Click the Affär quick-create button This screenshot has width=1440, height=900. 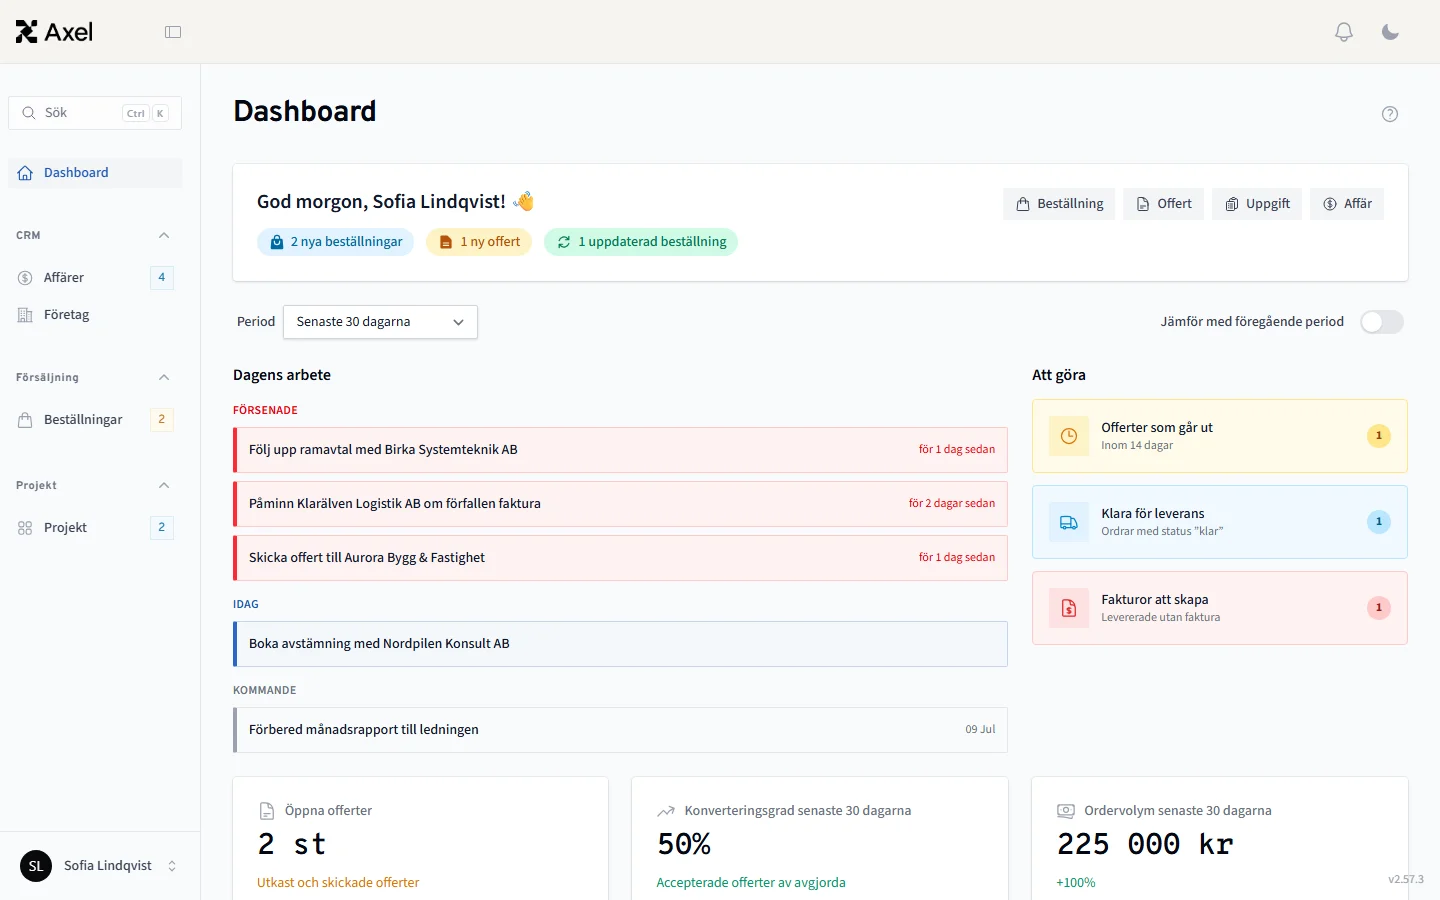point(1347,204)
